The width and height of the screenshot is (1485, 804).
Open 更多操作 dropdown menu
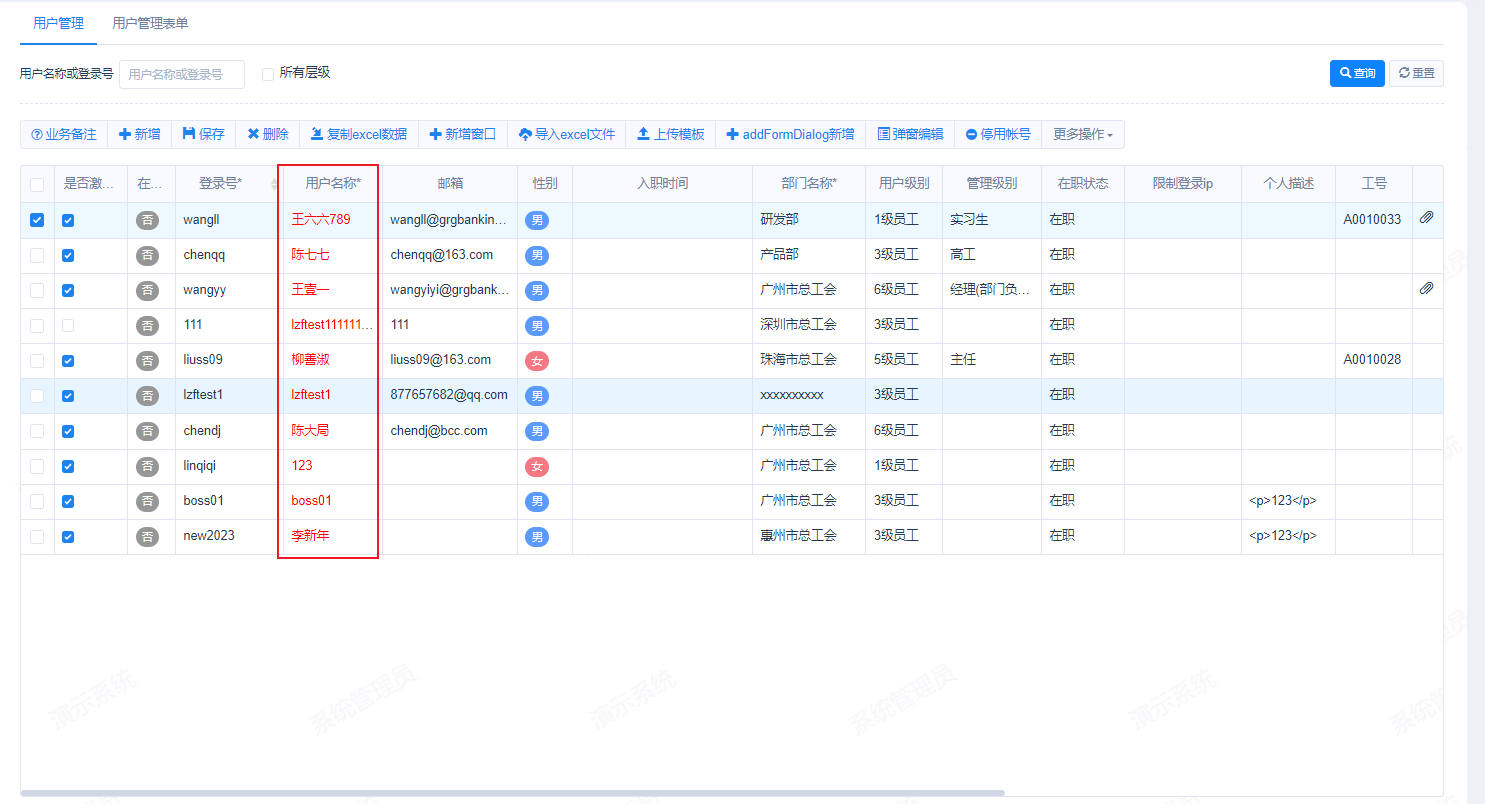pyautogui.click(x=1083, y=134)
